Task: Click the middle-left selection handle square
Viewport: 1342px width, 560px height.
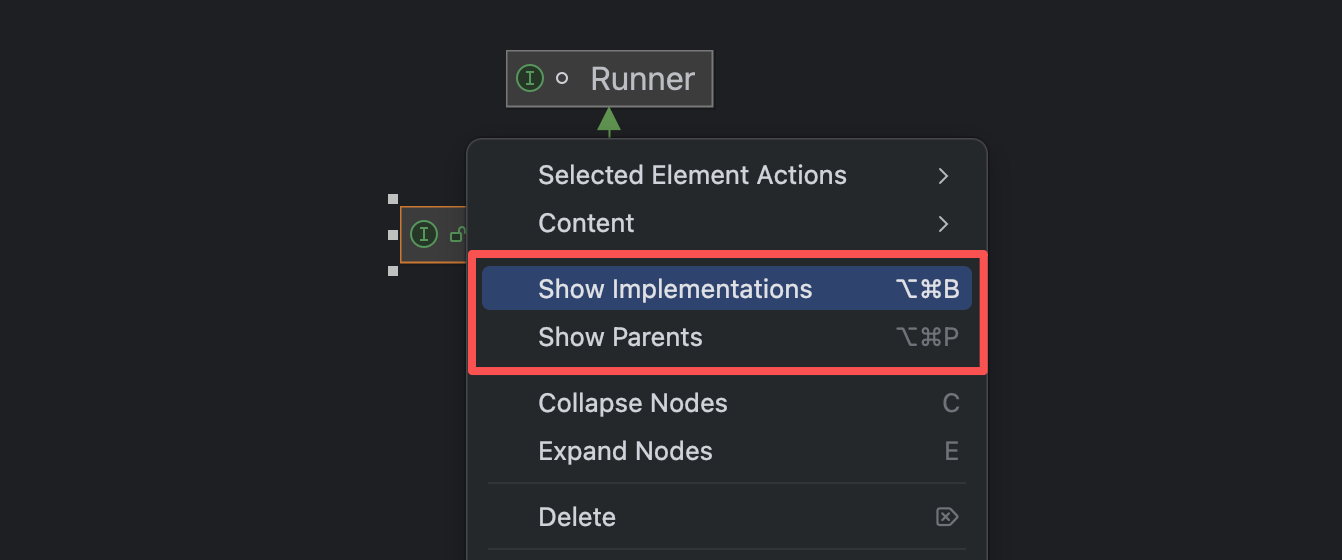Action: click(x=393, y=235)
